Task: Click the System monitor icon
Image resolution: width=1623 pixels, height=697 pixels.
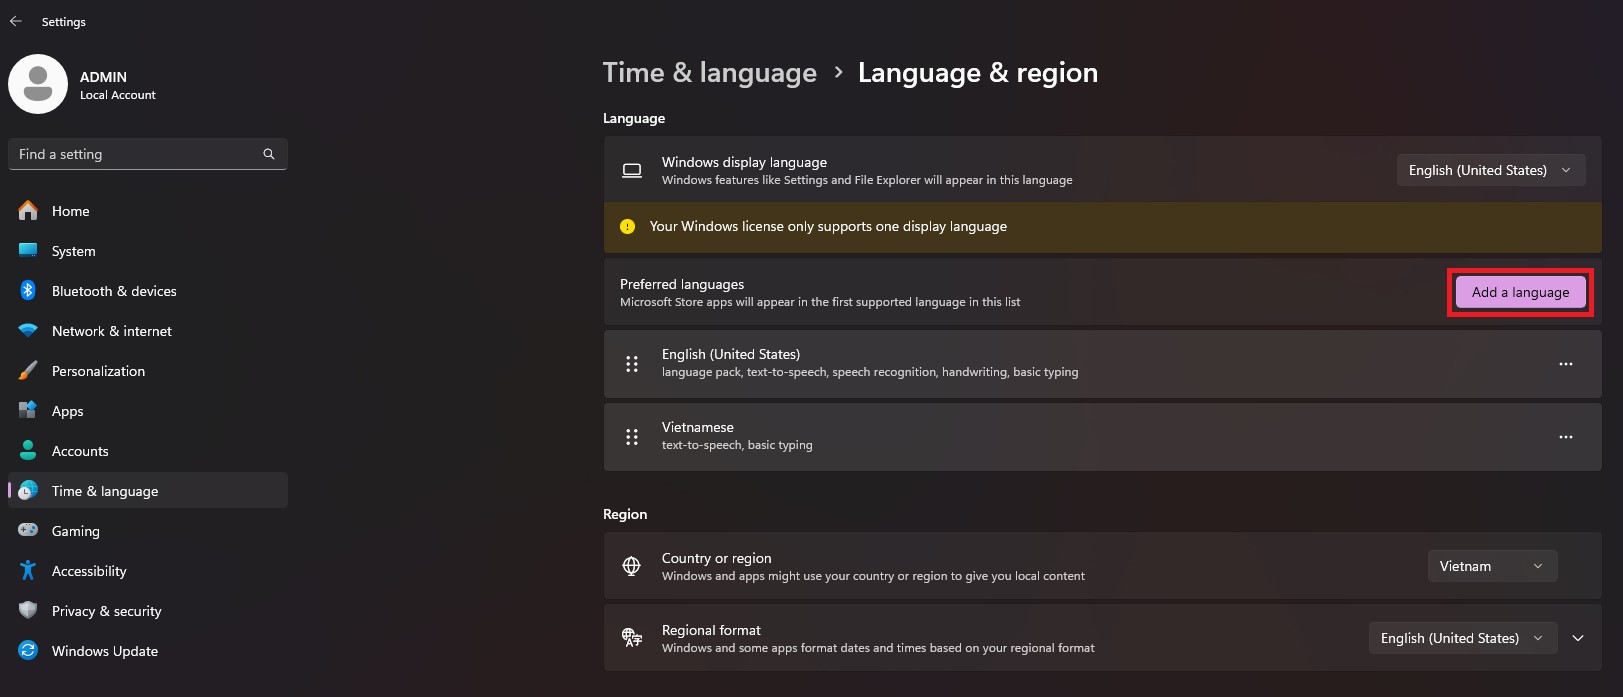Action: click(x=28, y=251)
